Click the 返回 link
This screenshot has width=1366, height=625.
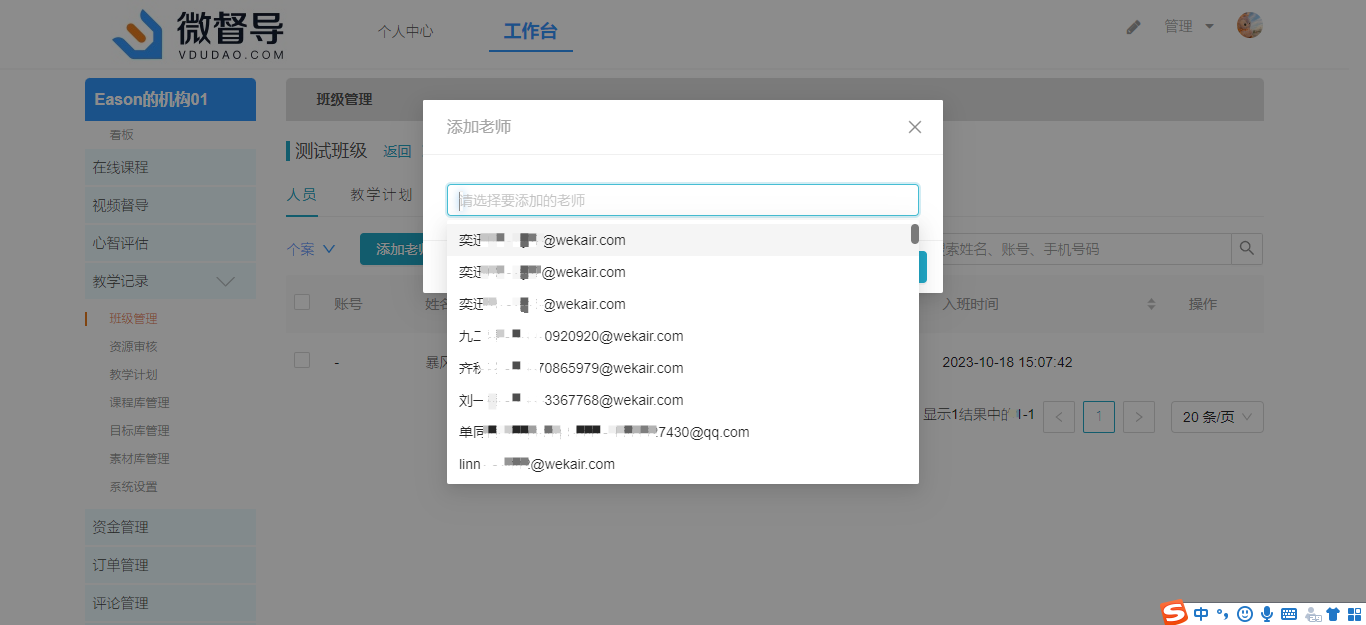397,152
